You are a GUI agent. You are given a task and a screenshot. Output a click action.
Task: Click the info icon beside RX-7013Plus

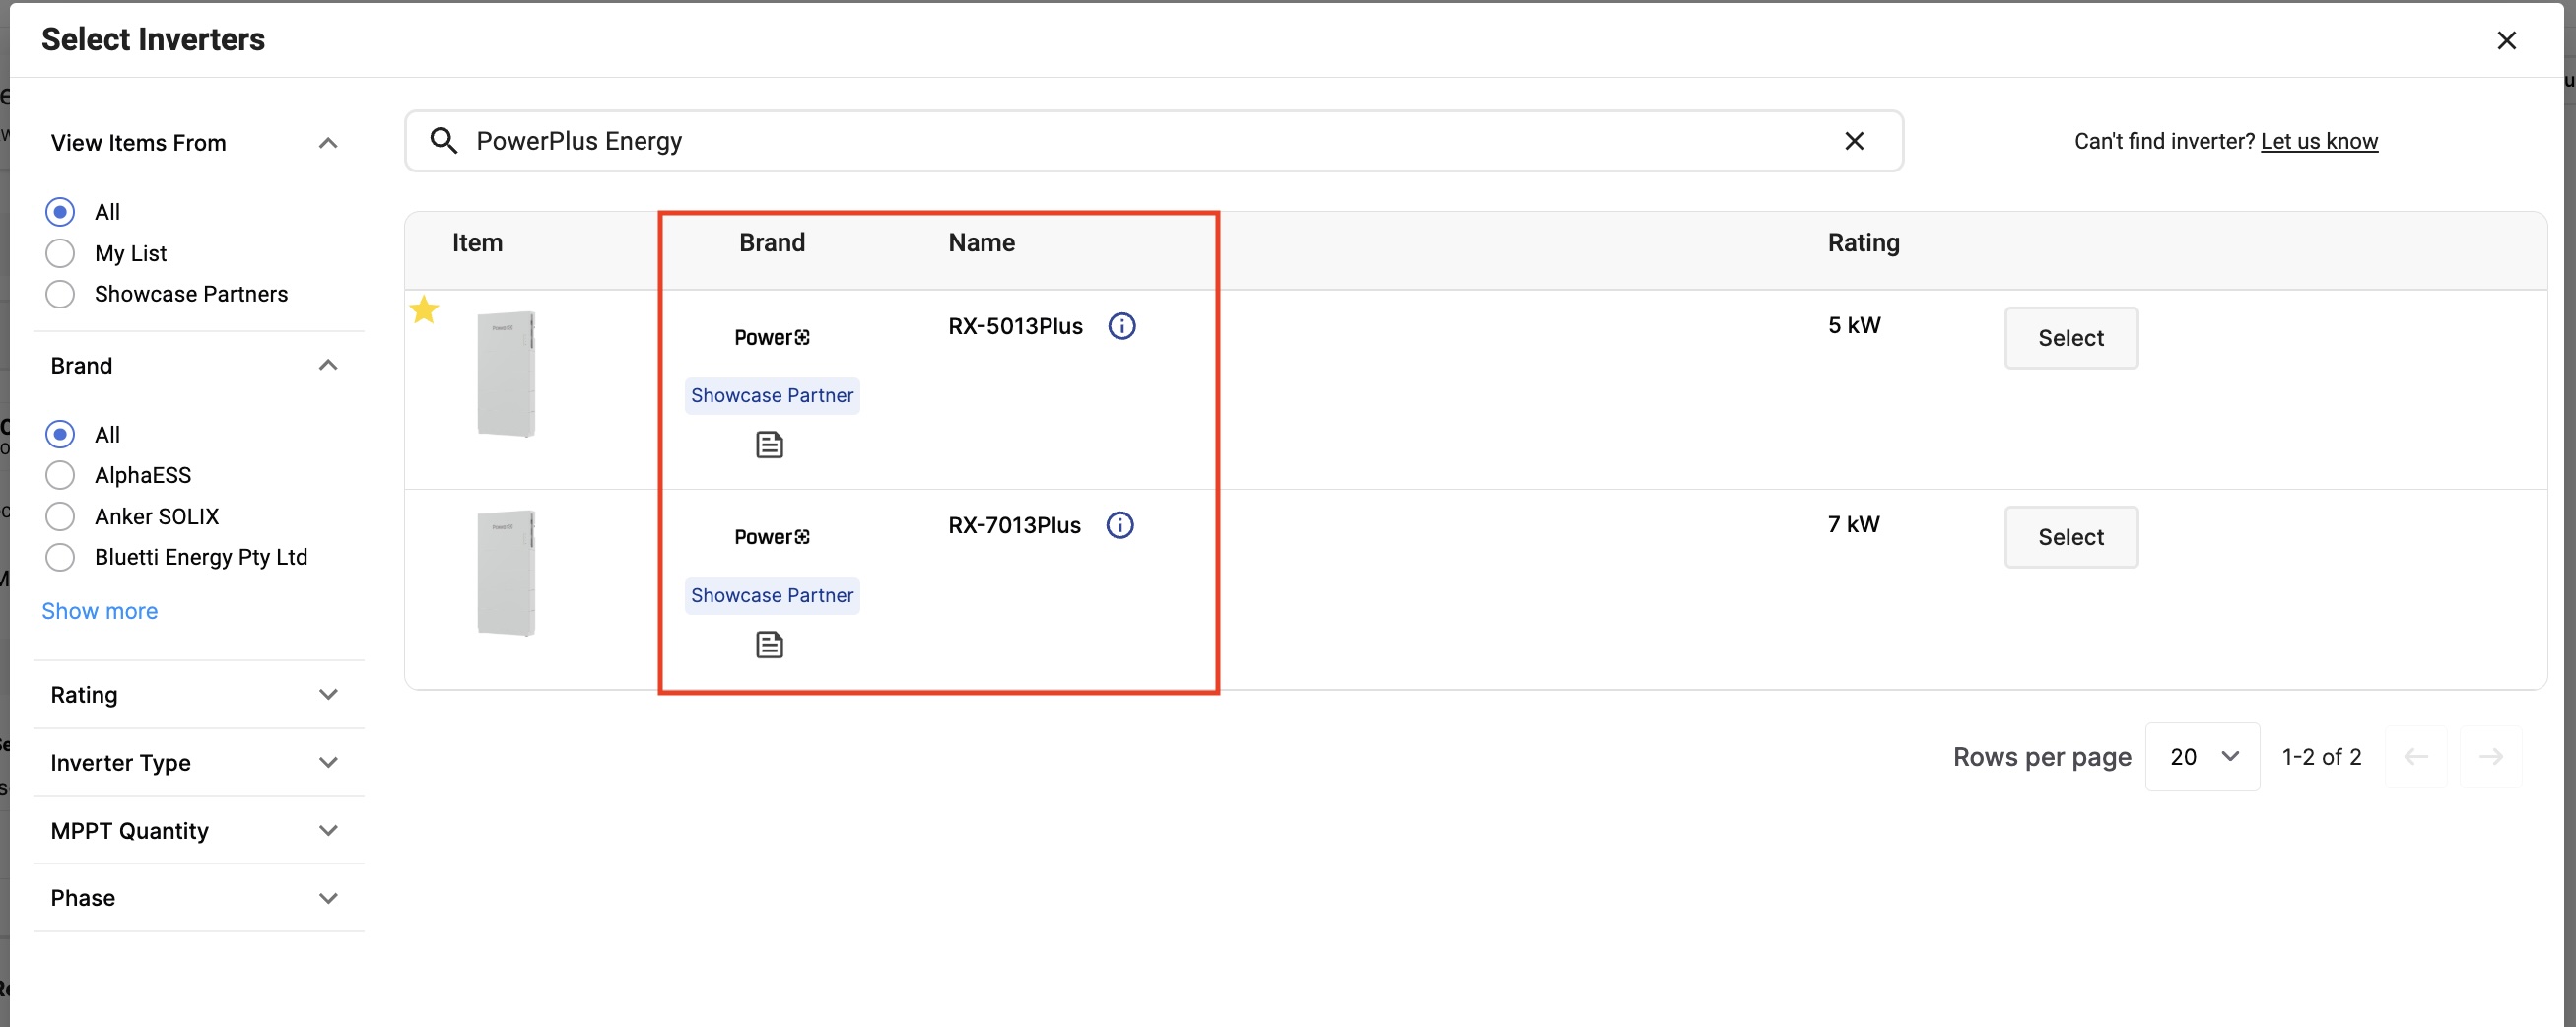click(x=1120, y=525)
